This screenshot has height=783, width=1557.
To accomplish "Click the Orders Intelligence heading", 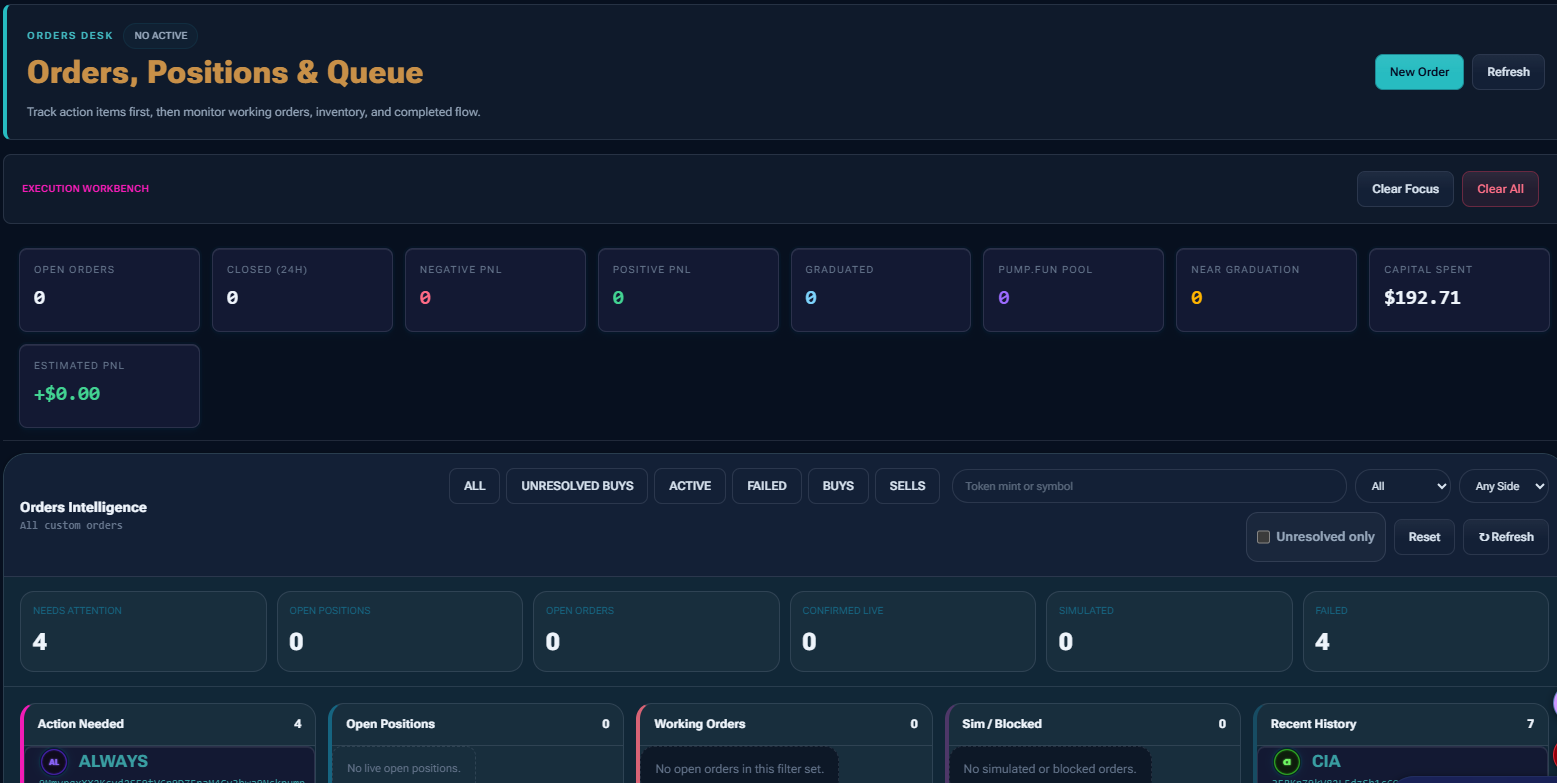I will [x=83, y=507].
